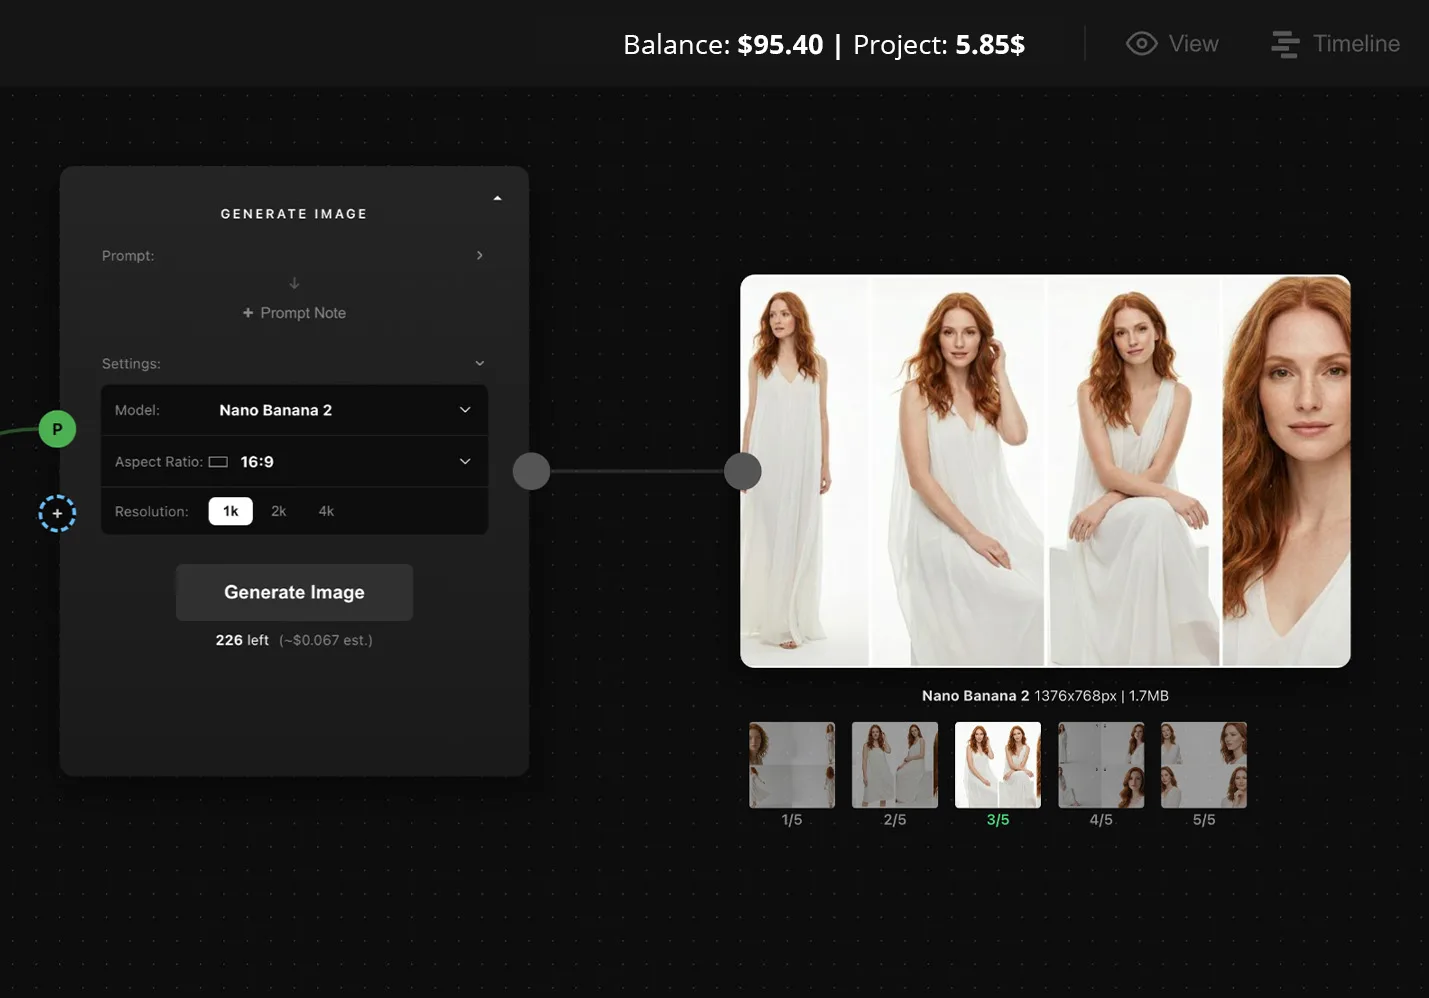Image resolution: width=1429 pixels, height=998 pixels.
Task: Click the generate node output port
Action: pos(531,471)
